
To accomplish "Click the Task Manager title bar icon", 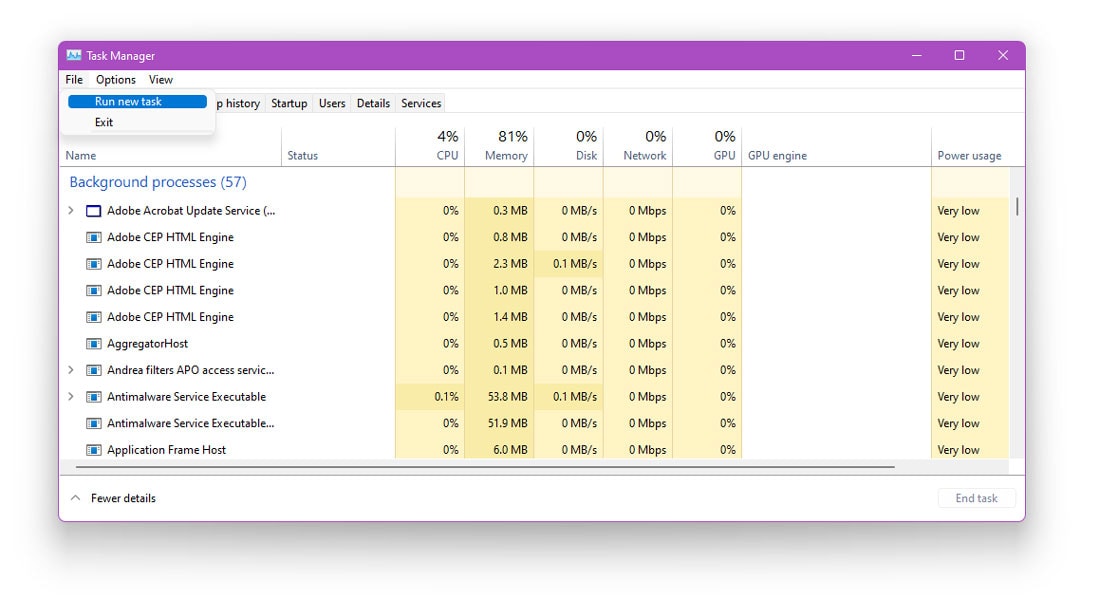I will 74,55.
